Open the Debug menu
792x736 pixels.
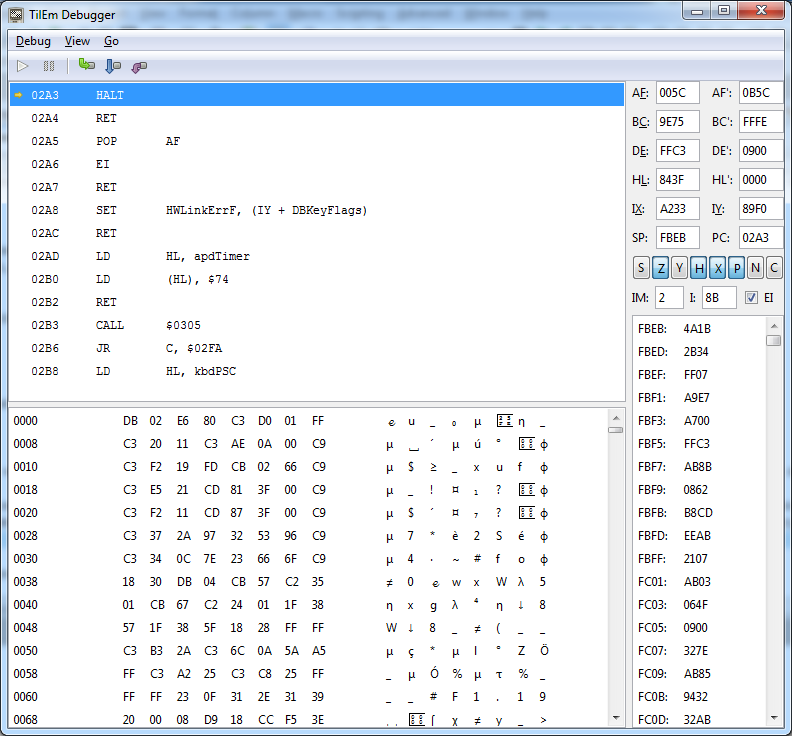[x=33, y=41]
